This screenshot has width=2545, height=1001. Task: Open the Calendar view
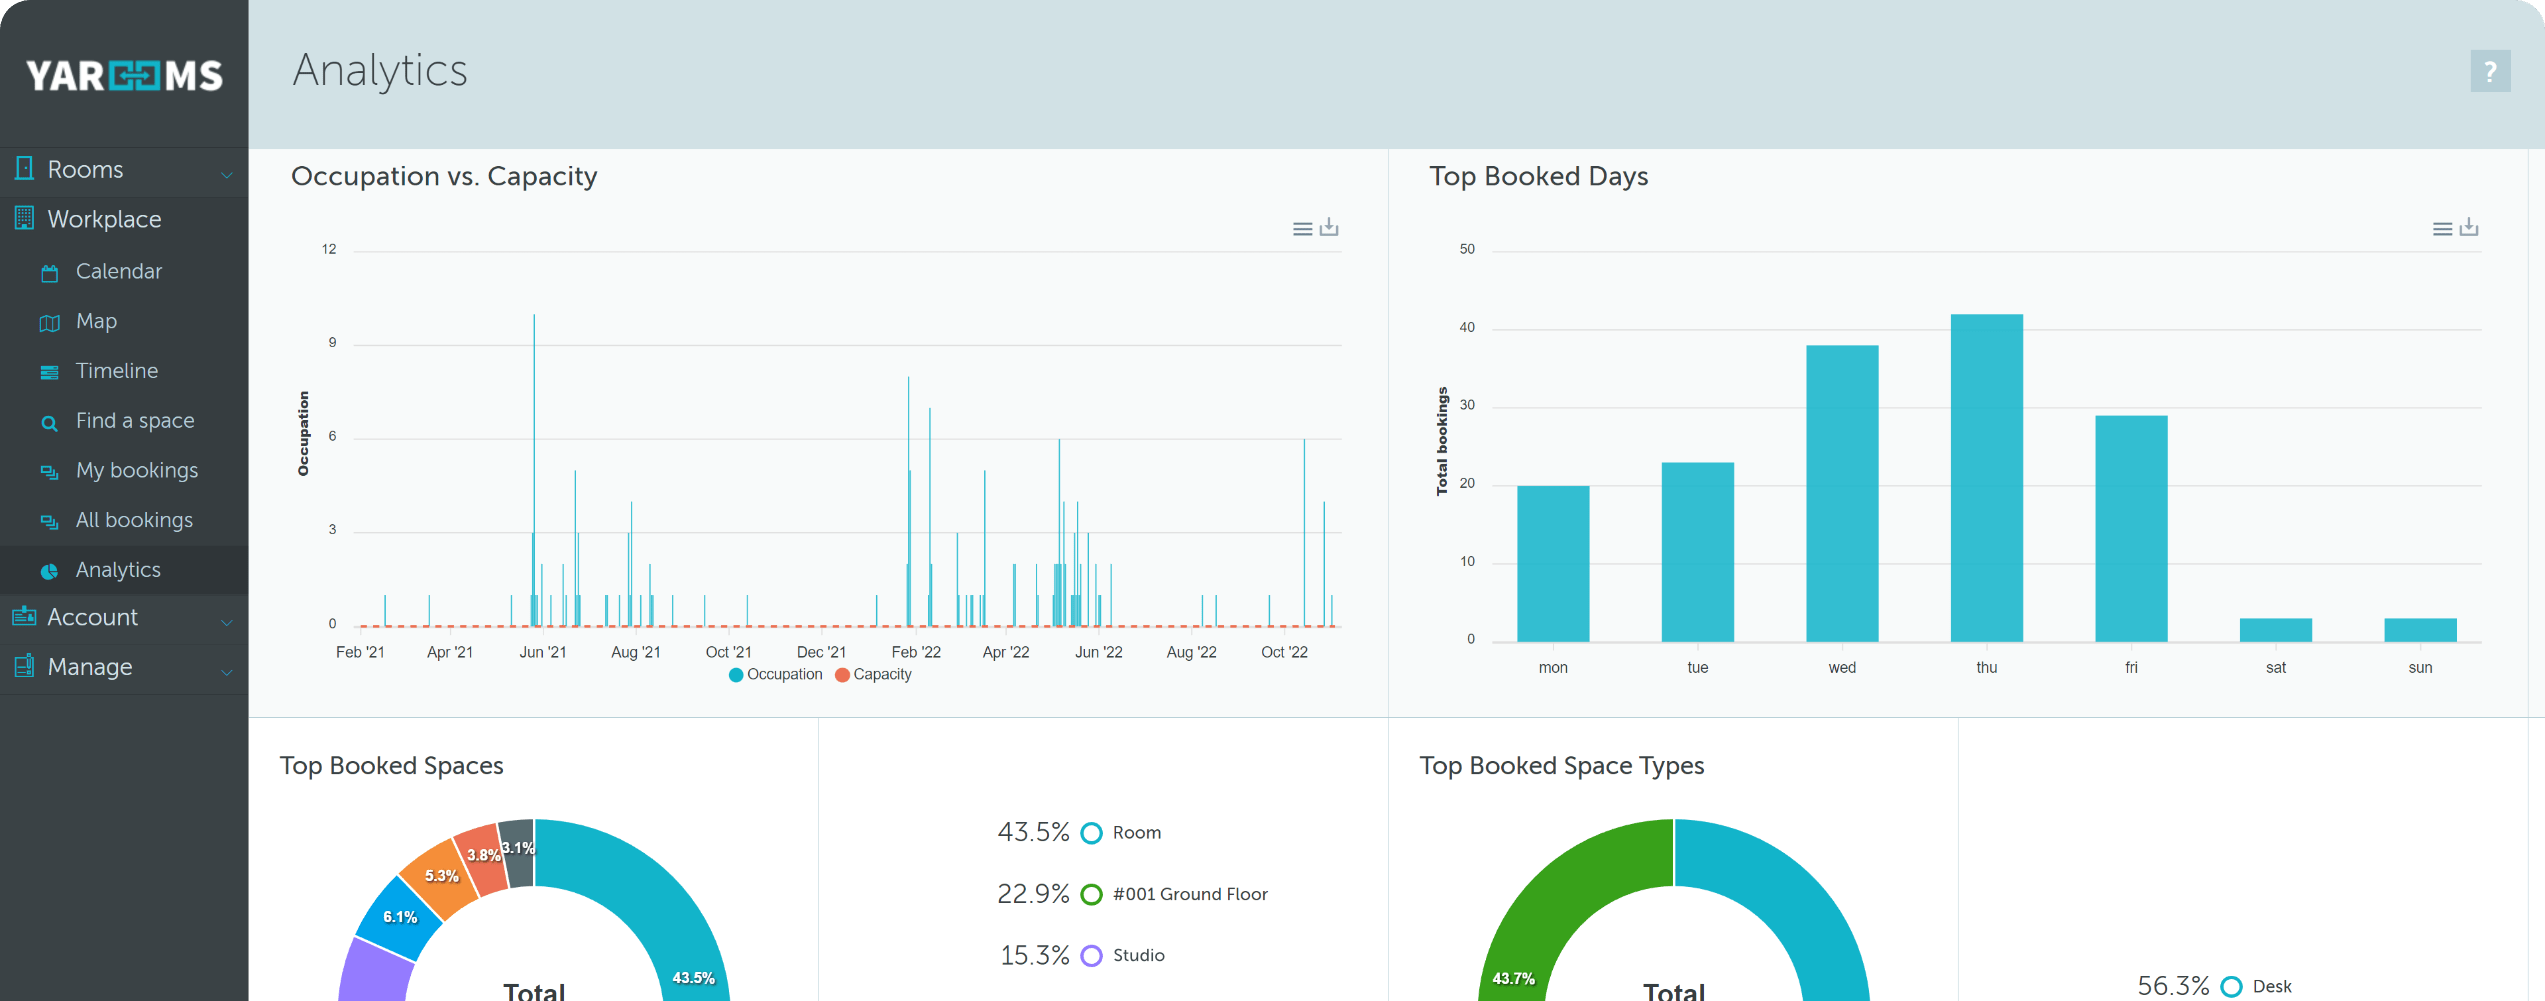(118, 271)
